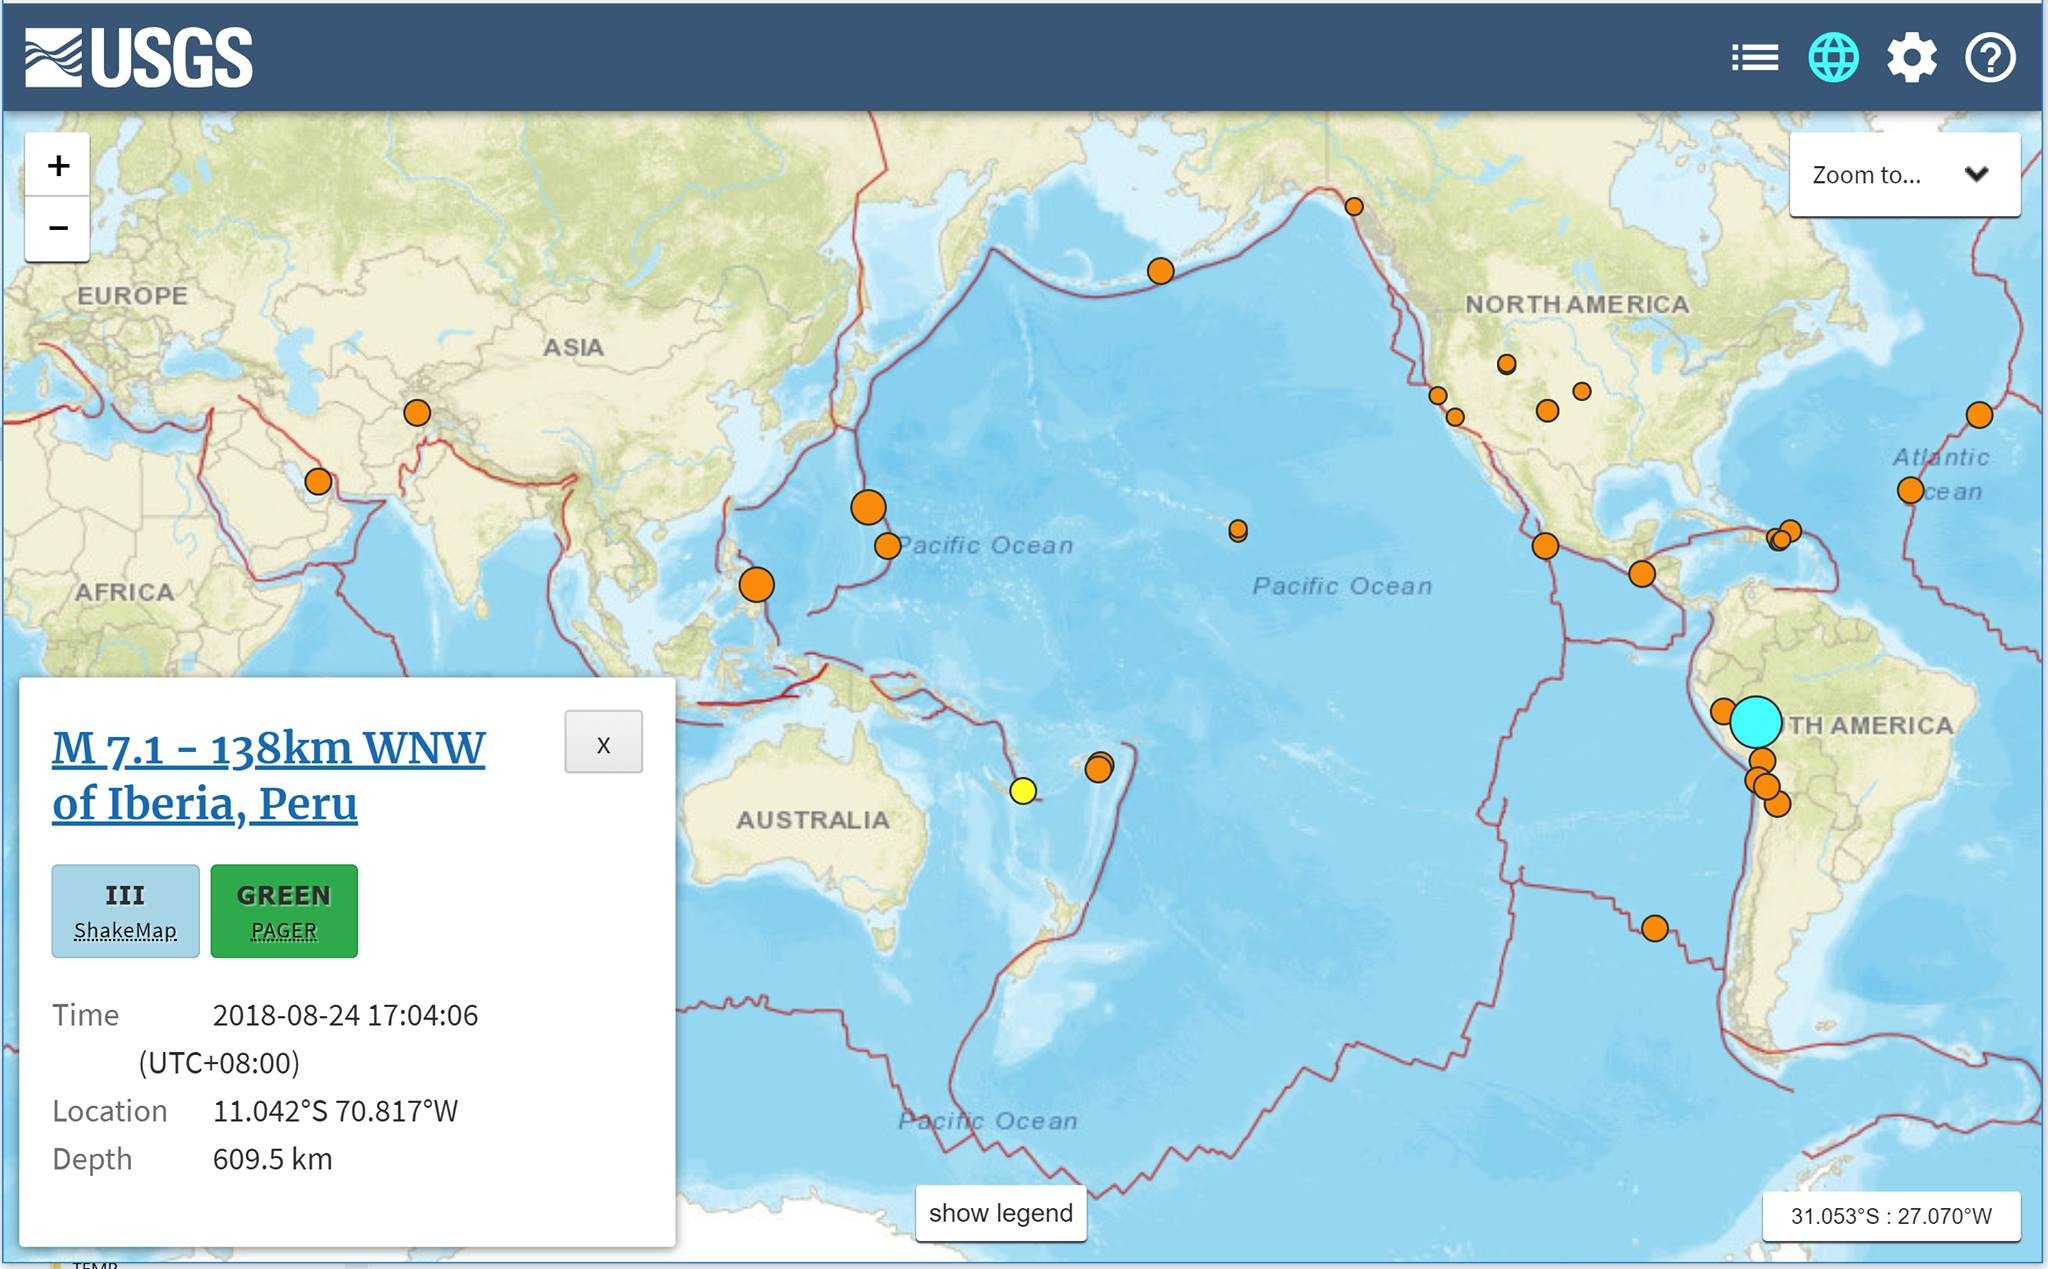This screenshot has height=1269, width=2048.
Task: Zoom in with the plus button
Action: point(58,165)
